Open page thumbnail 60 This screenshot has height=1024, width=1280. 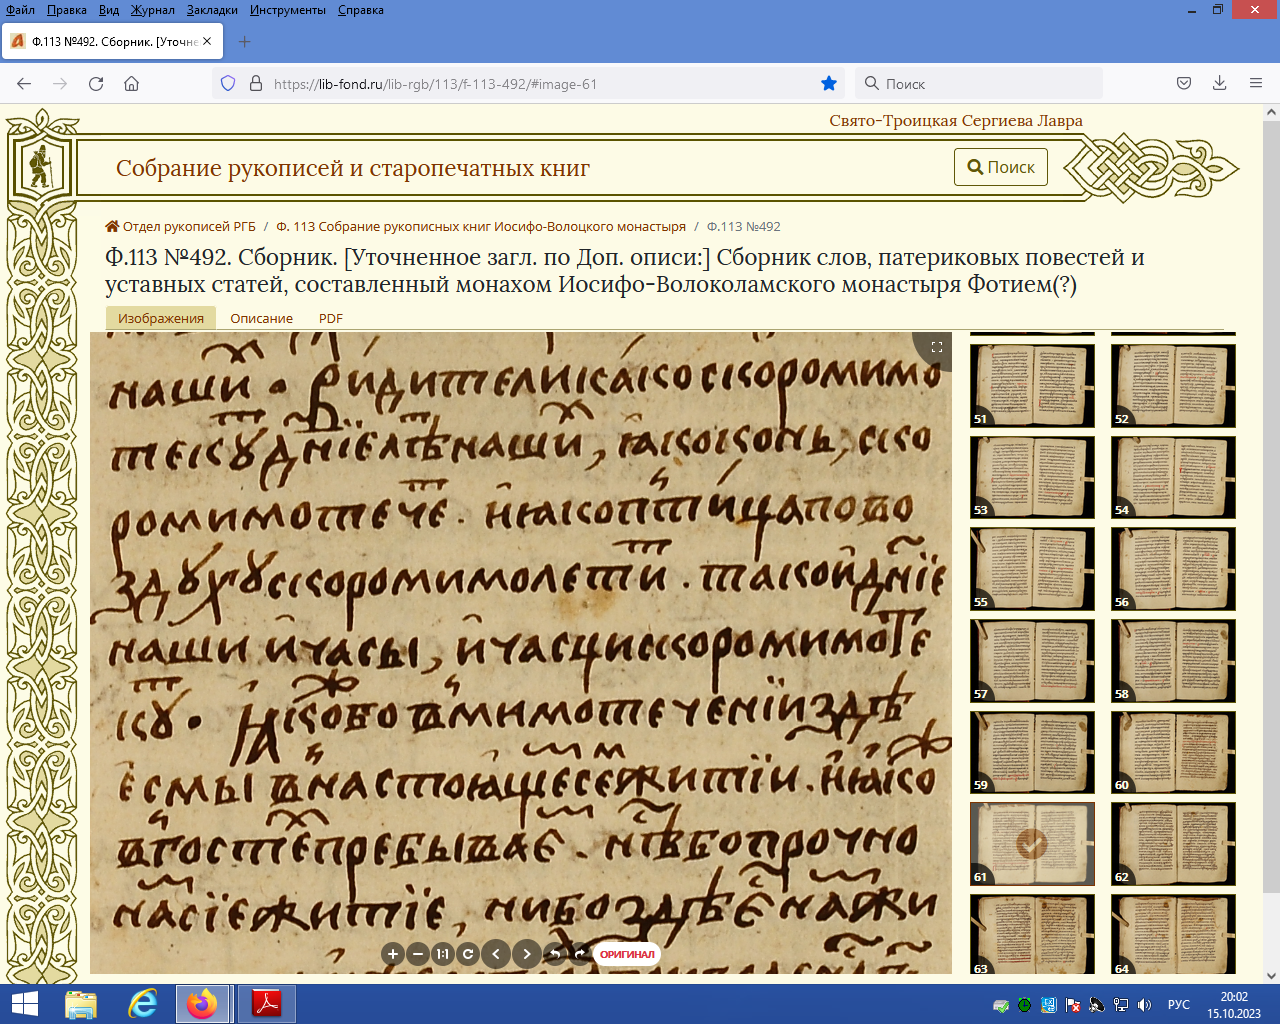click(x=1173, y=752)
